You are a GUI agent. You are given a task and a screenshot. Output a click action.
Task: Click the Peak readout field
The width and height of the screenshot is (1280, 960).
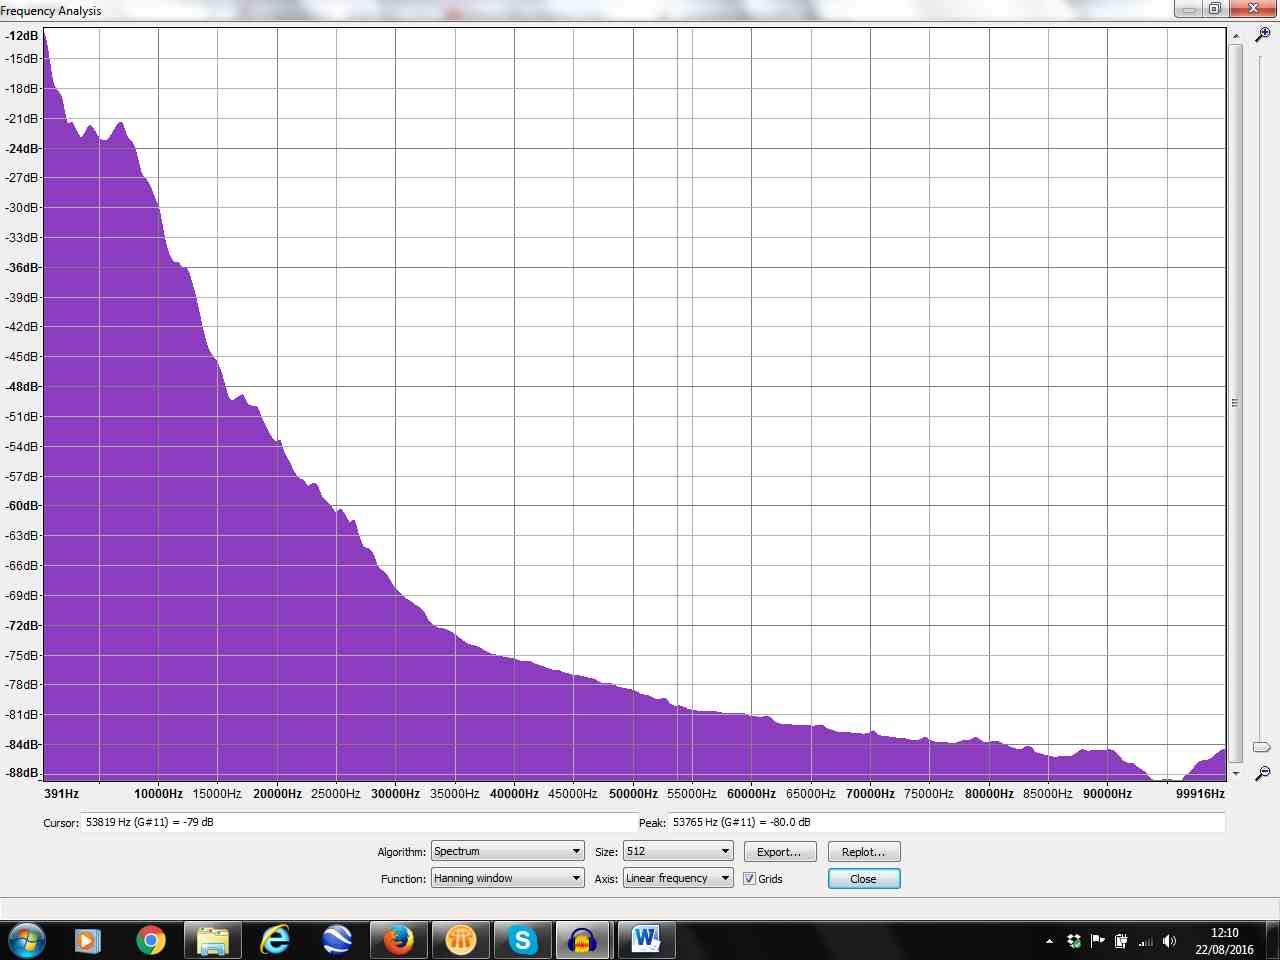click(x=947, y=823)
